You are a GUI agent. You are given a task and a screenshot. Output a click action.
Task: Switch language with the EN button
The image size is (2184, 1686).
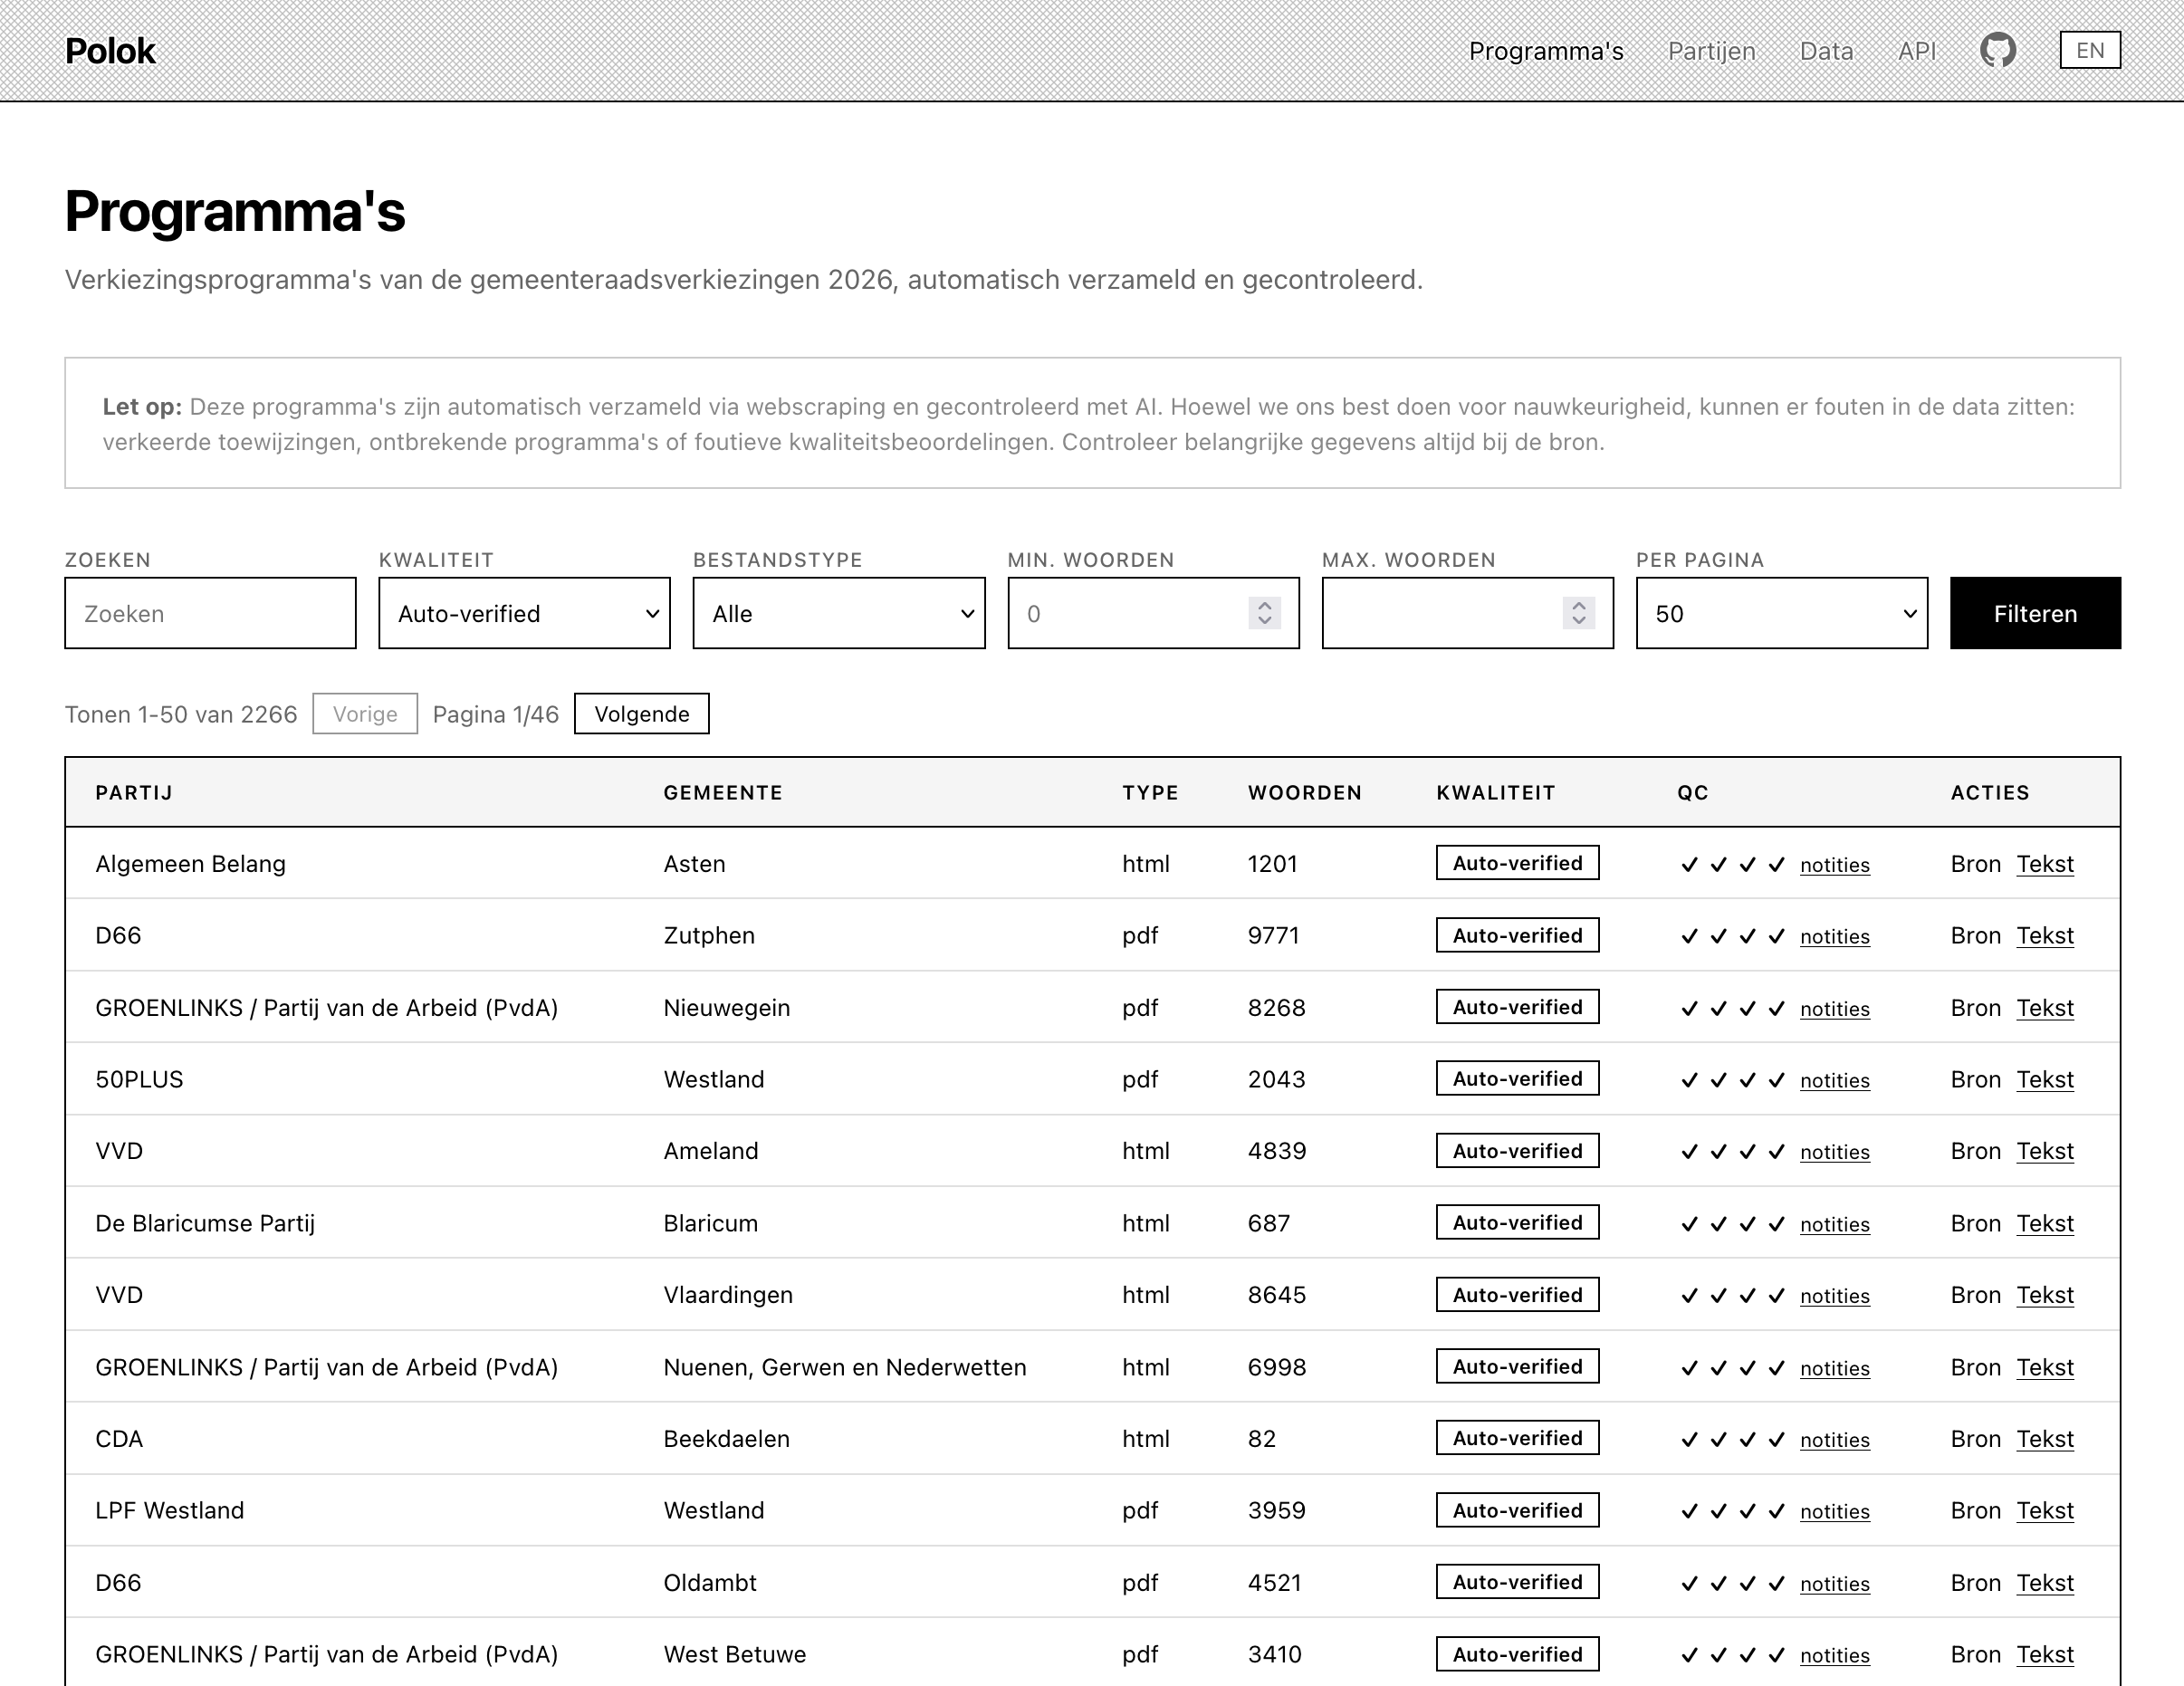[2090, 50]
